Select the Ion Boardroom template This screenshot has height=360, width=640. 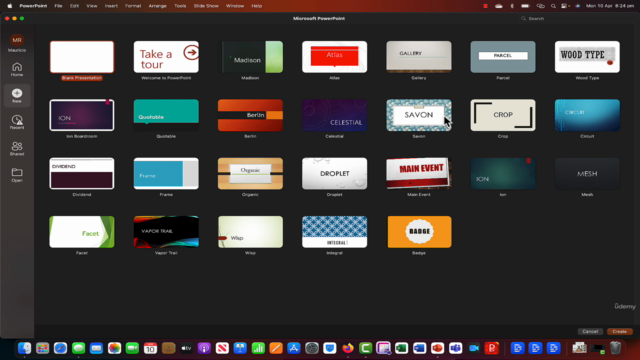(82, 115)
